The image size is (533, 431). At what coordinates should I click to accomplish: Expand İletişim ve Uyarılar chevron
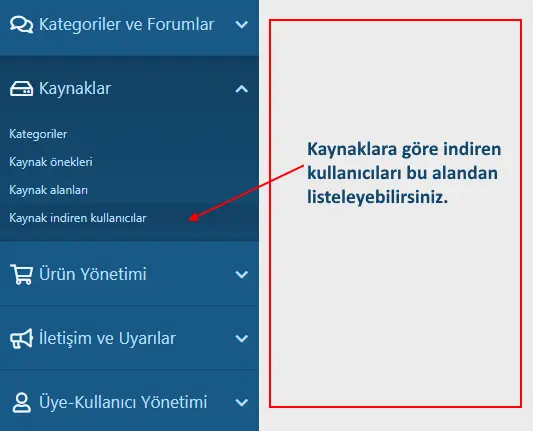point(241,339)
